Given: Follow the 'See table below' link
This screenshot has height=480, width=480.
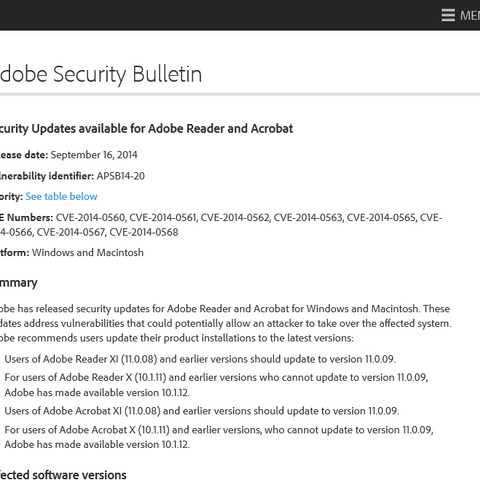Looking at the screenshot, I should [x=61, y=196].
